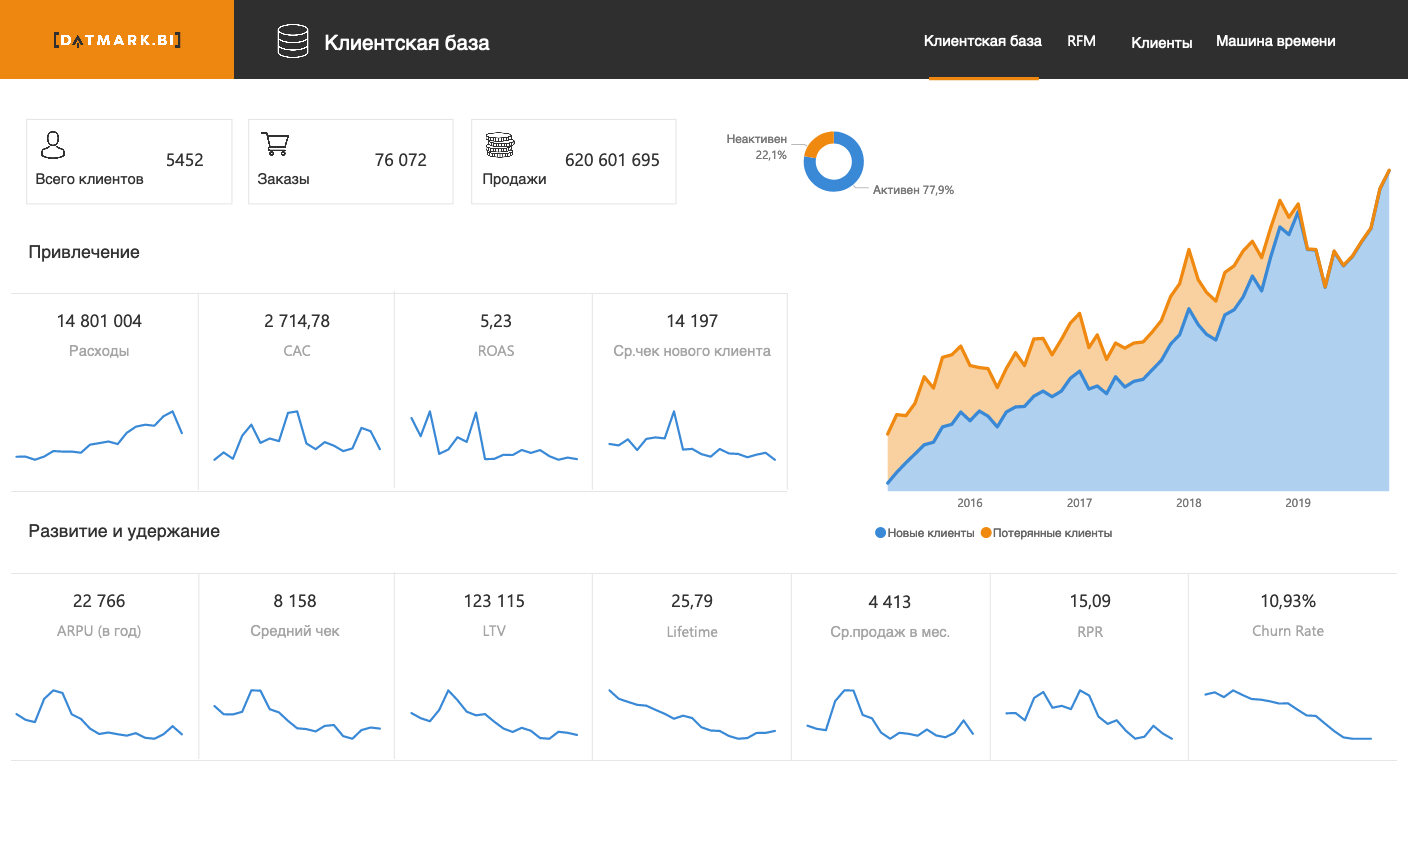Click the Lifetime value 25,79
Screen dimensions: 1408x852
coord(692,601)
